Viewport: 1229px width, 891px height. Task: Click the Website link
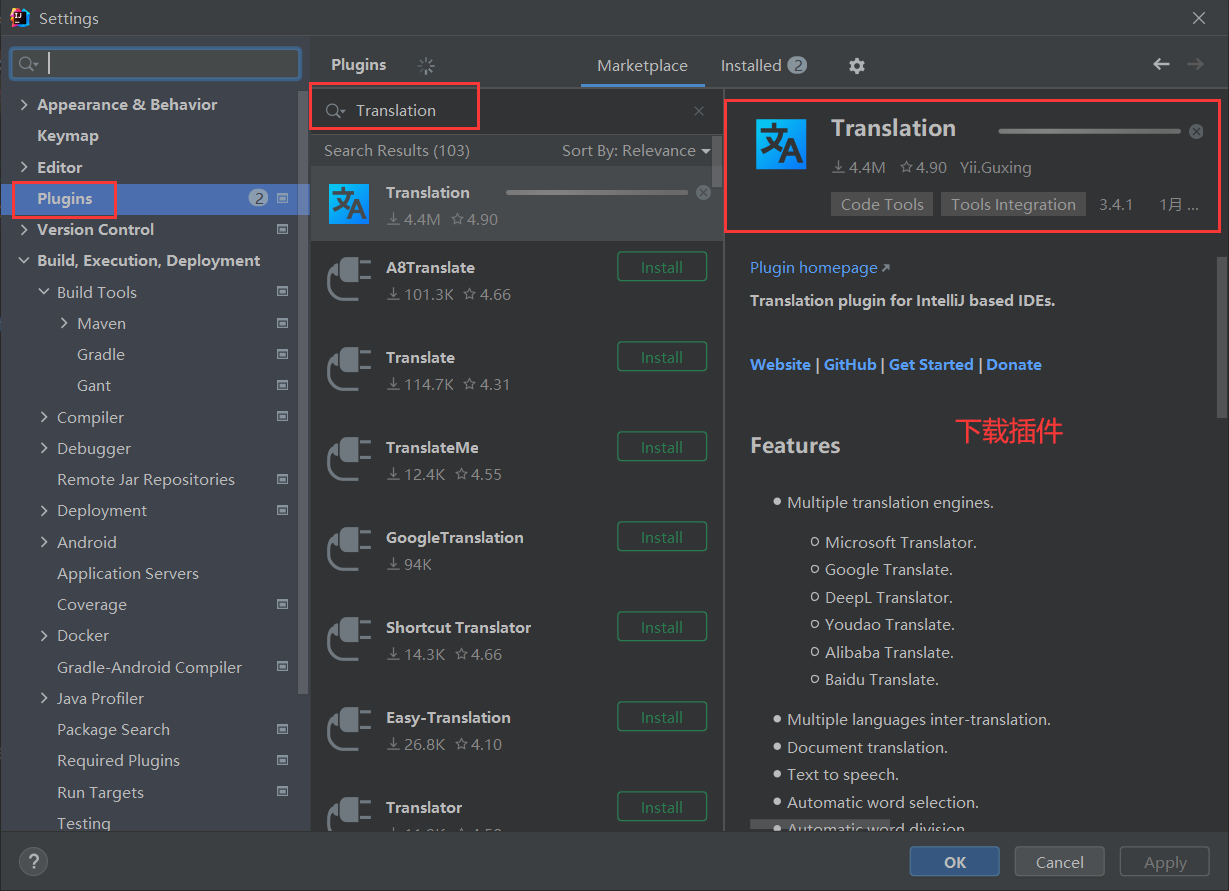tap(780, 364)
